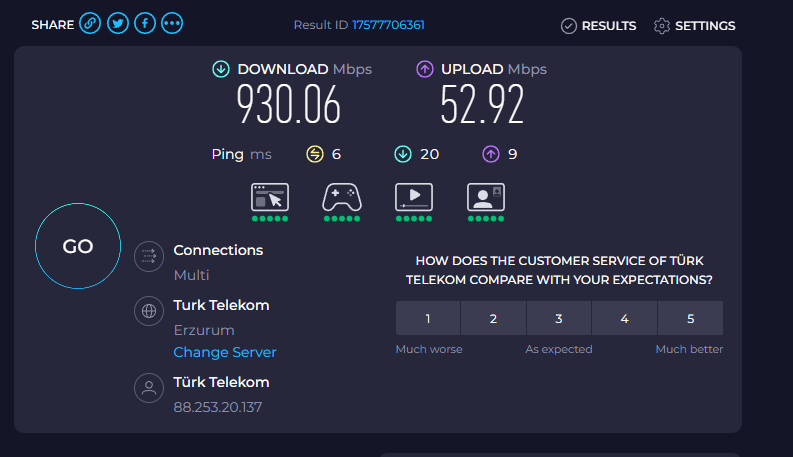Choose rating 4 for Türk Telekom

point(624,318)
